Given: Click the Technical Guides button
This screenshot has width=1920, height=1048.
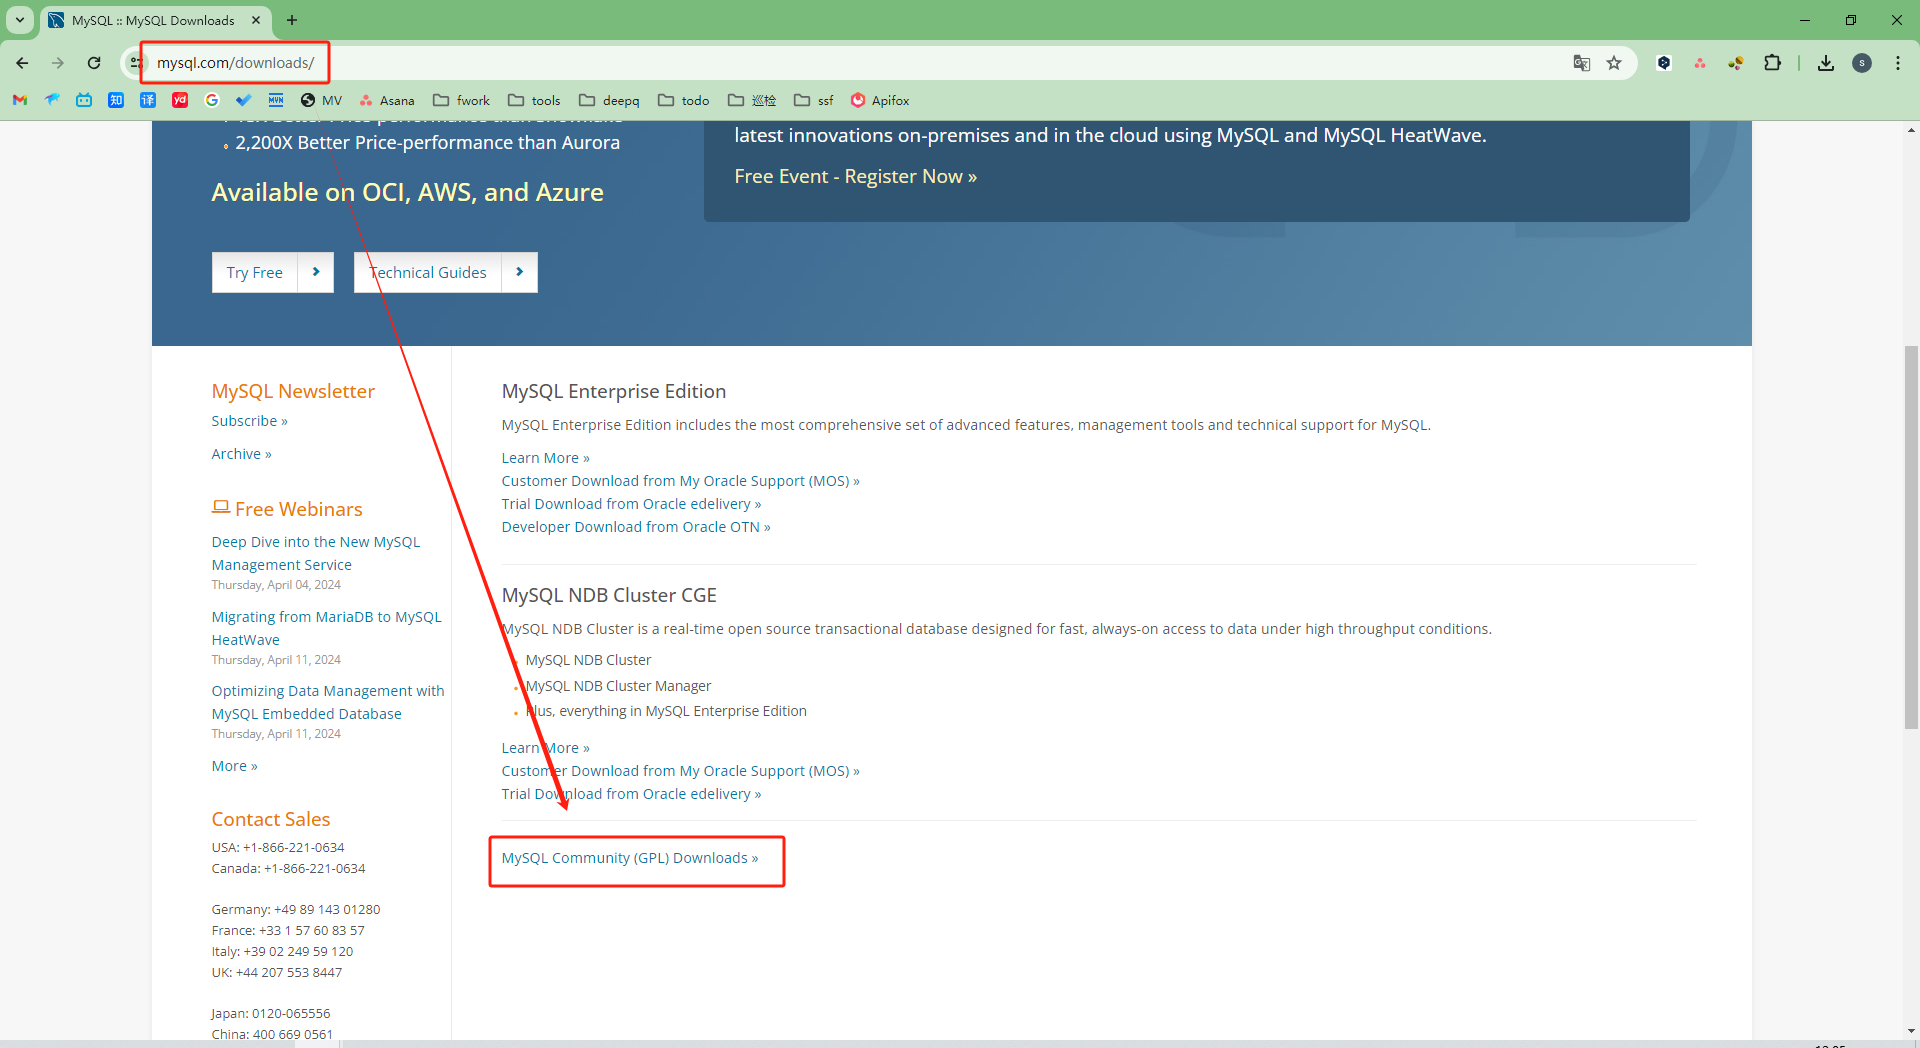Looking at the screenshot, I should coord(446,272).
